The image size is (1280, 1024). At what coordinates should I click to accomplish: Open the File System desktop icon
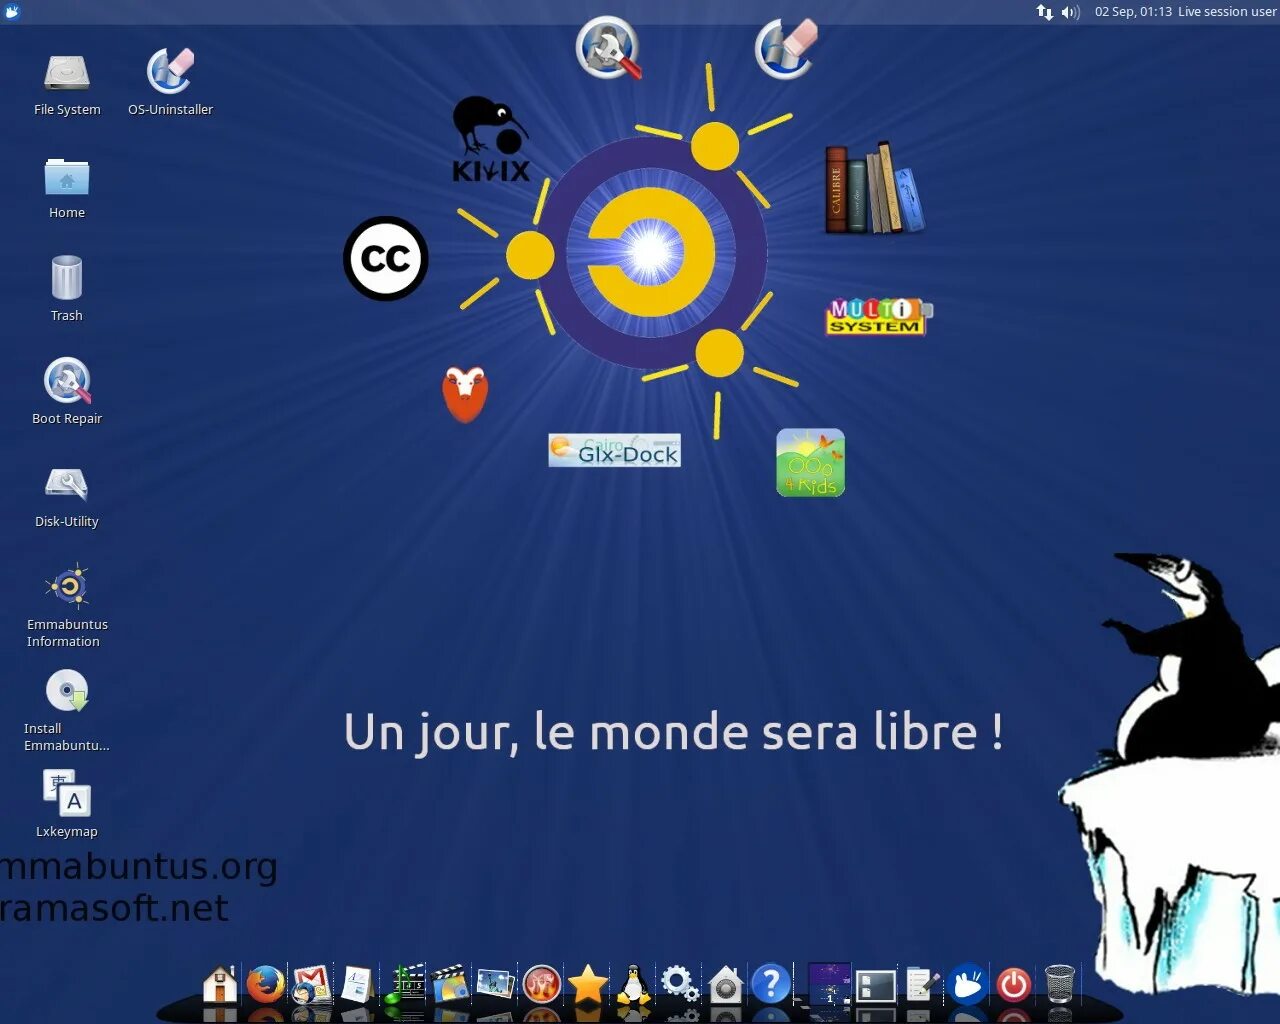tap(67, 84)
